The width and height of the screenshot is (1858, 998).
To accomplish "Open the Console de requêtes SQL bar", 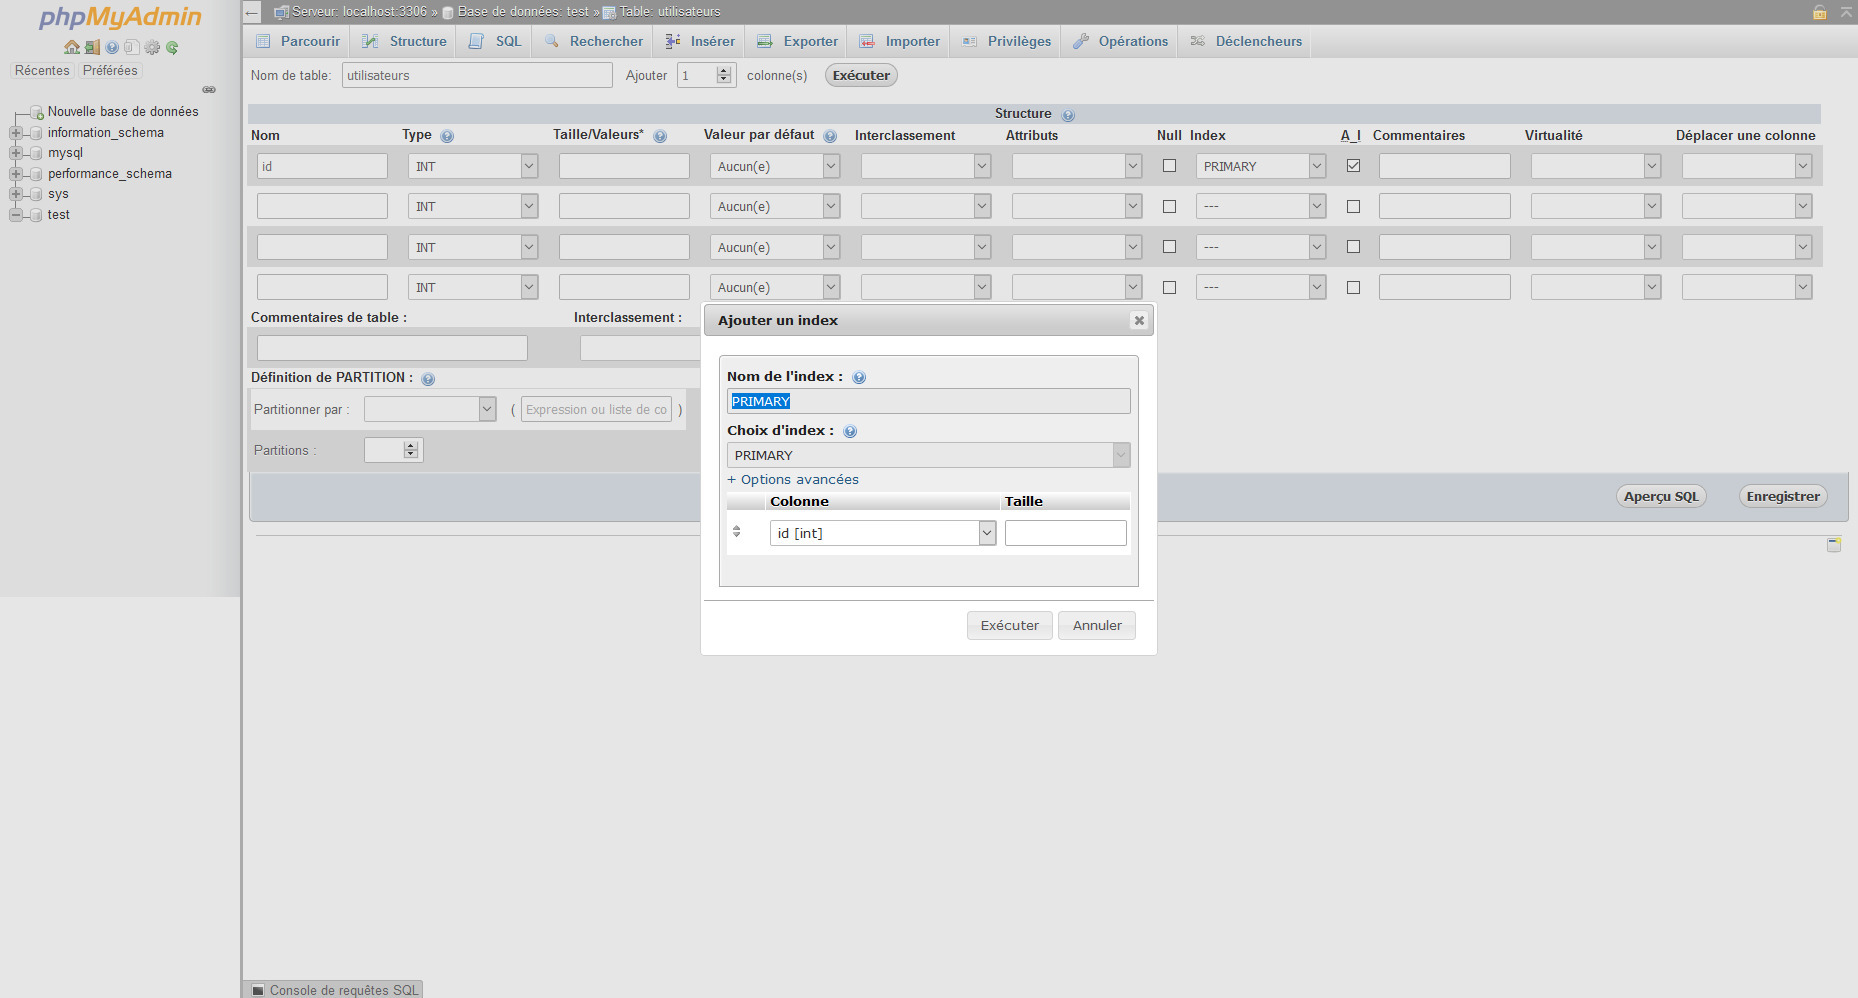I will [x=333, y=990].
